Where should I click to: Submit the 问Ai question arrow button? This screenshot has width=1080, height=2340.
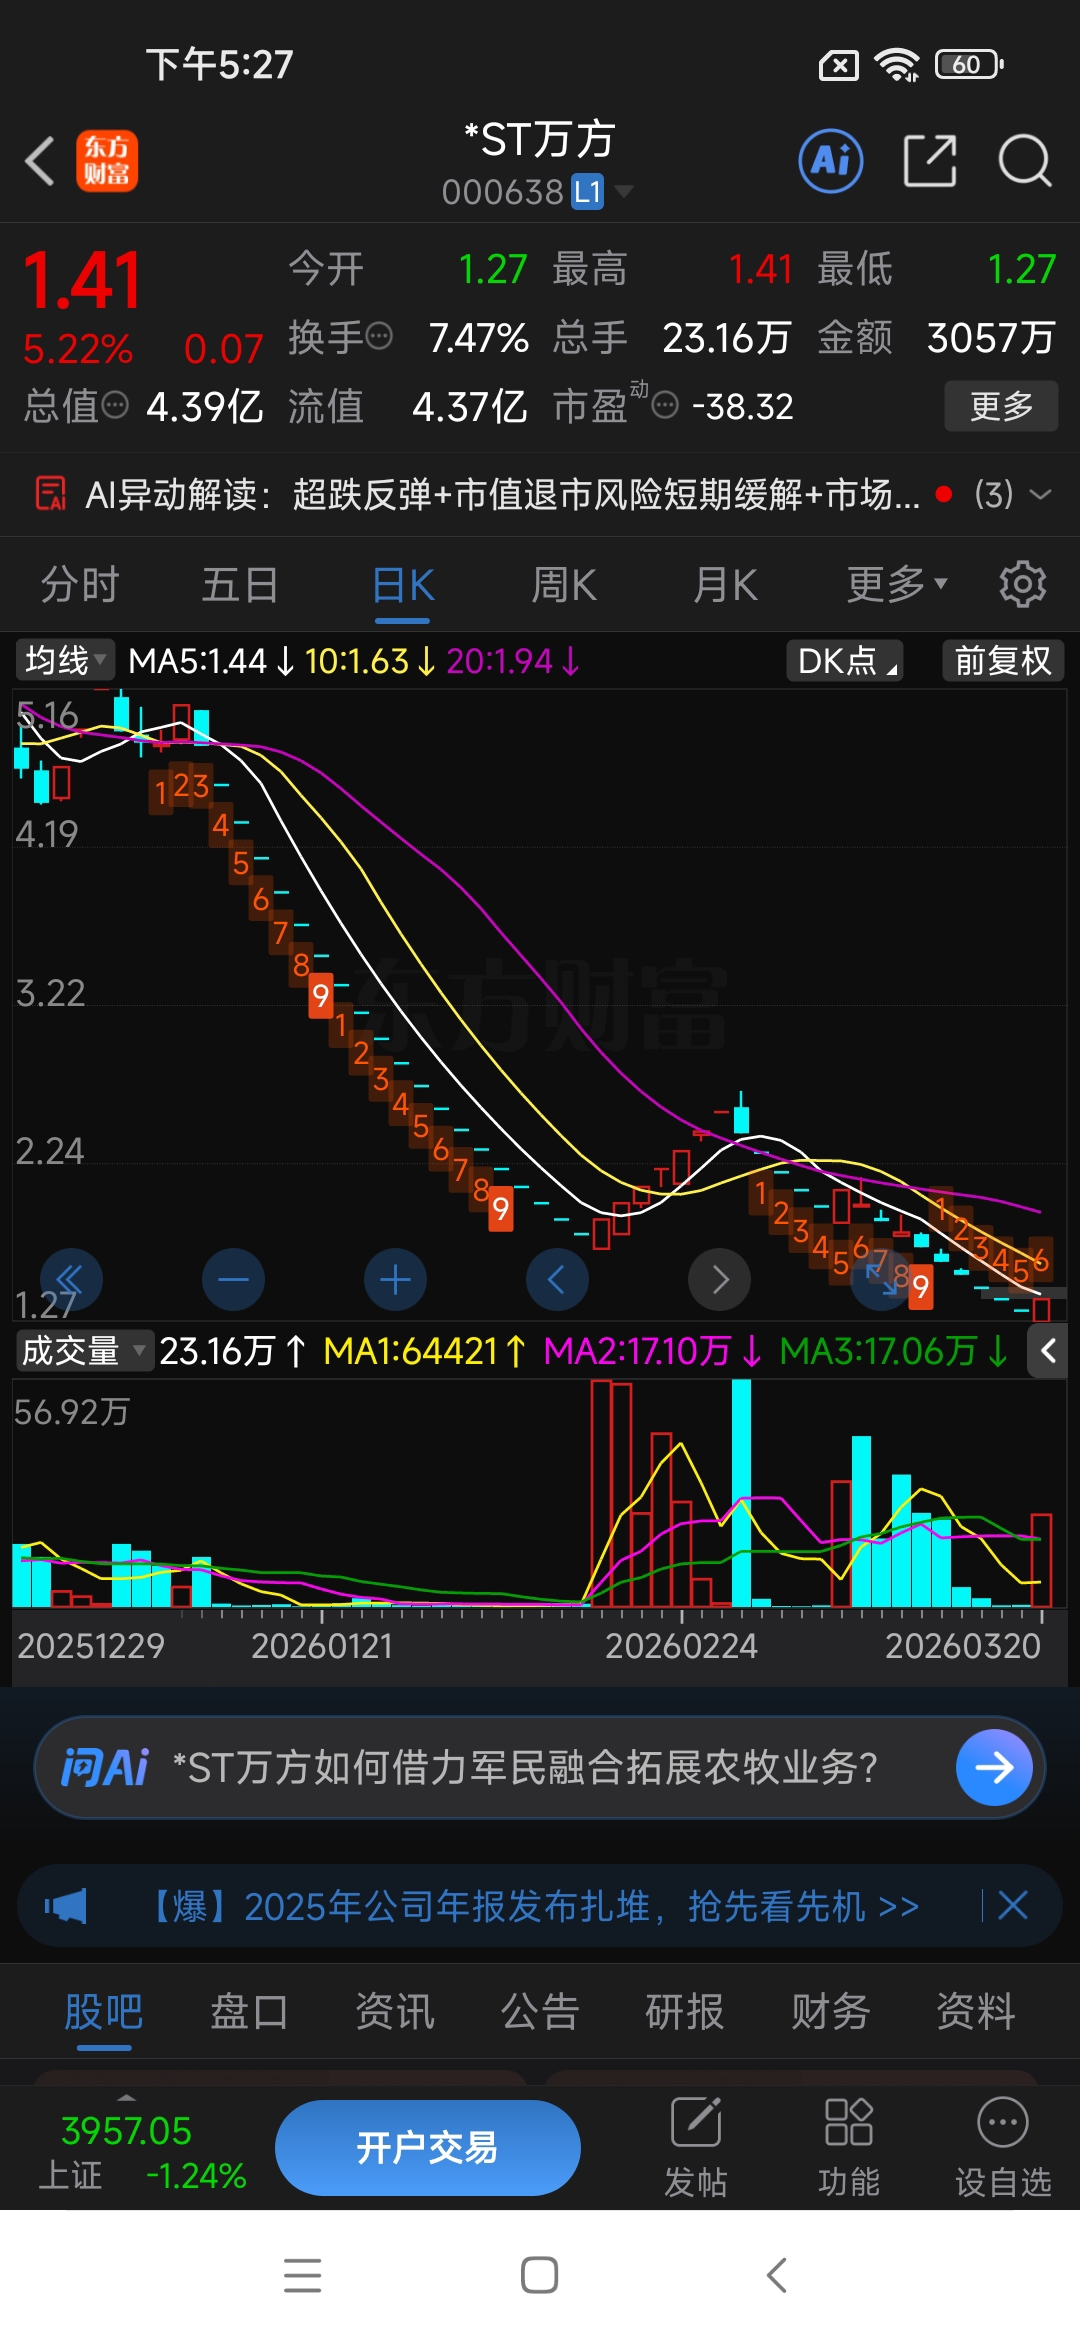994,1768
